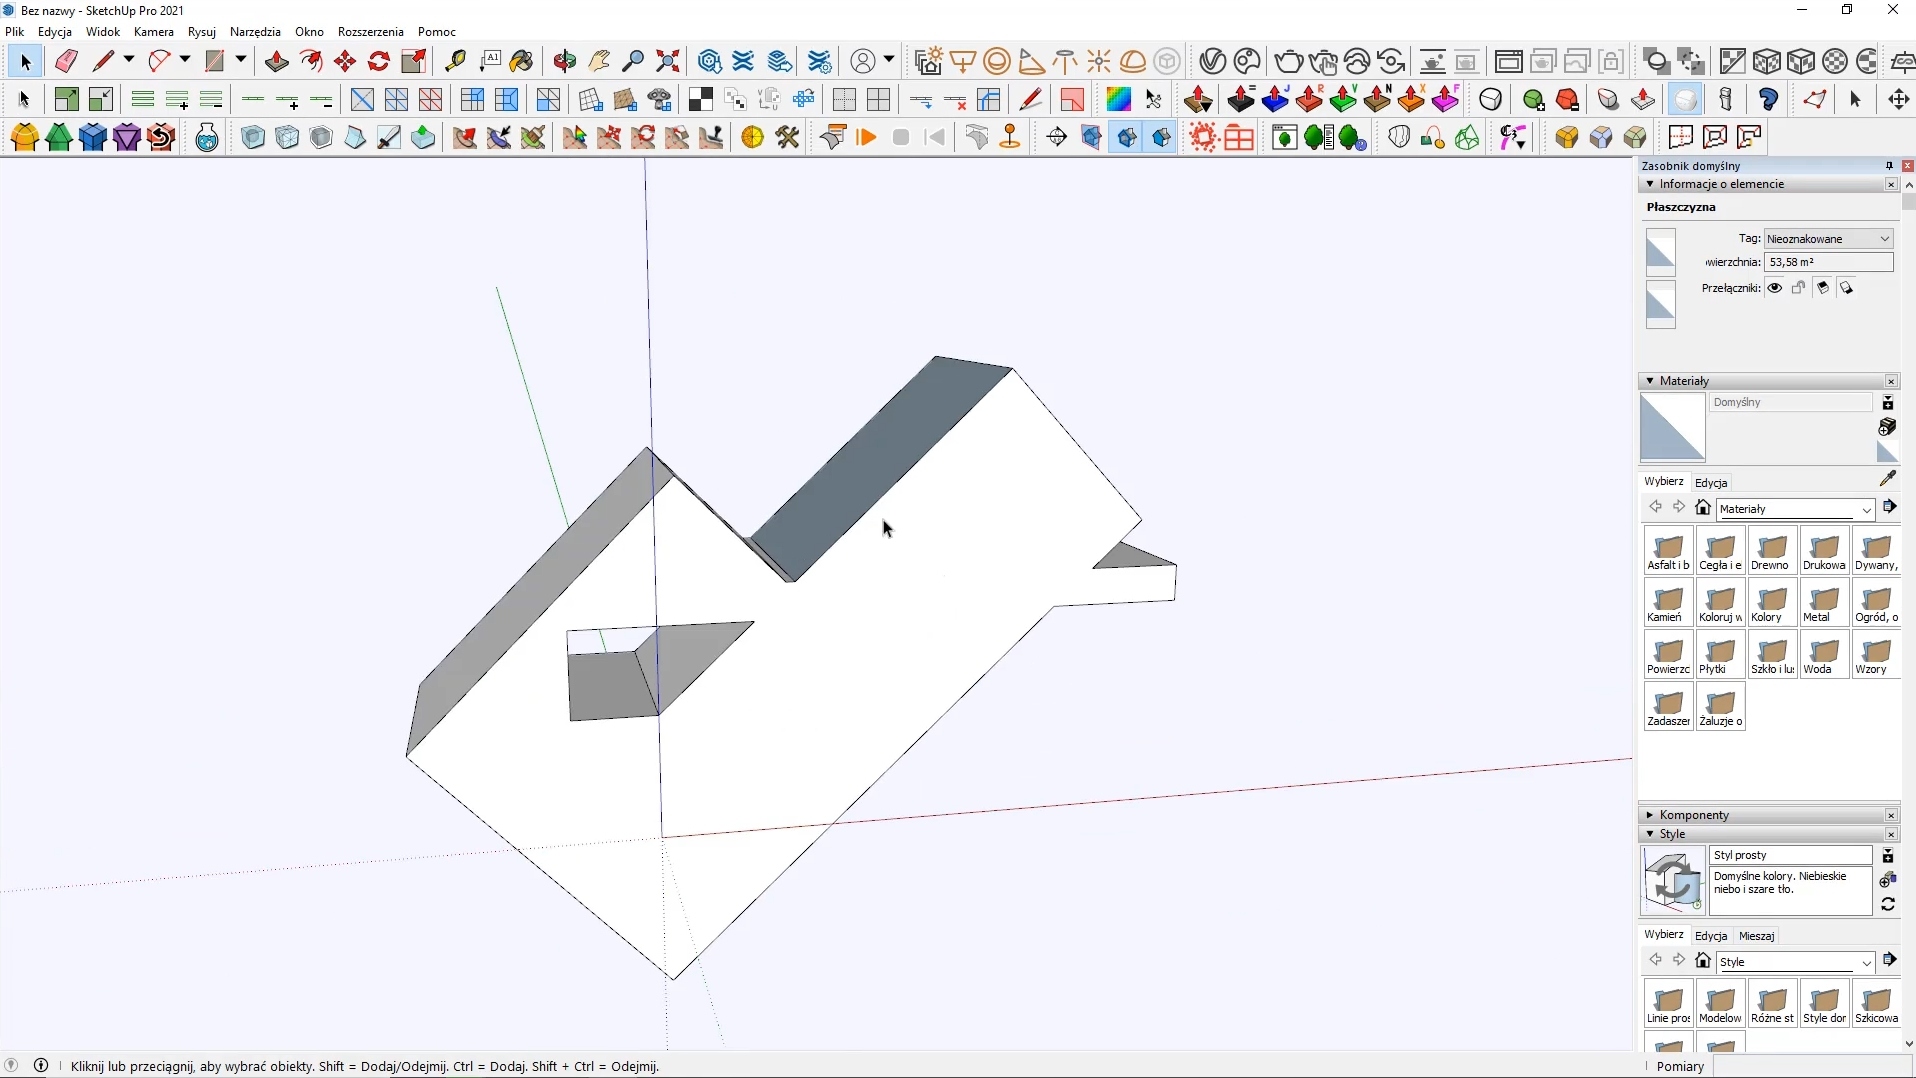Choose the Tape Measure tool

(x=456, y=61)
